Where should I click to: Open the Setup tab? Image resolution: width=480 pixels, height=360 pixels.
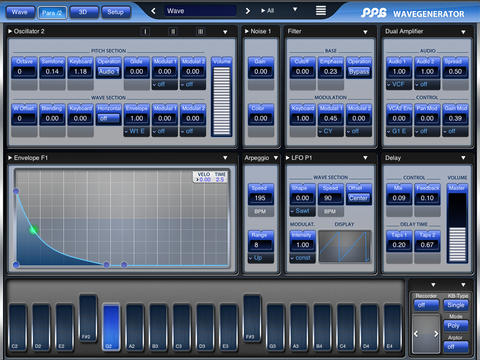115,12
